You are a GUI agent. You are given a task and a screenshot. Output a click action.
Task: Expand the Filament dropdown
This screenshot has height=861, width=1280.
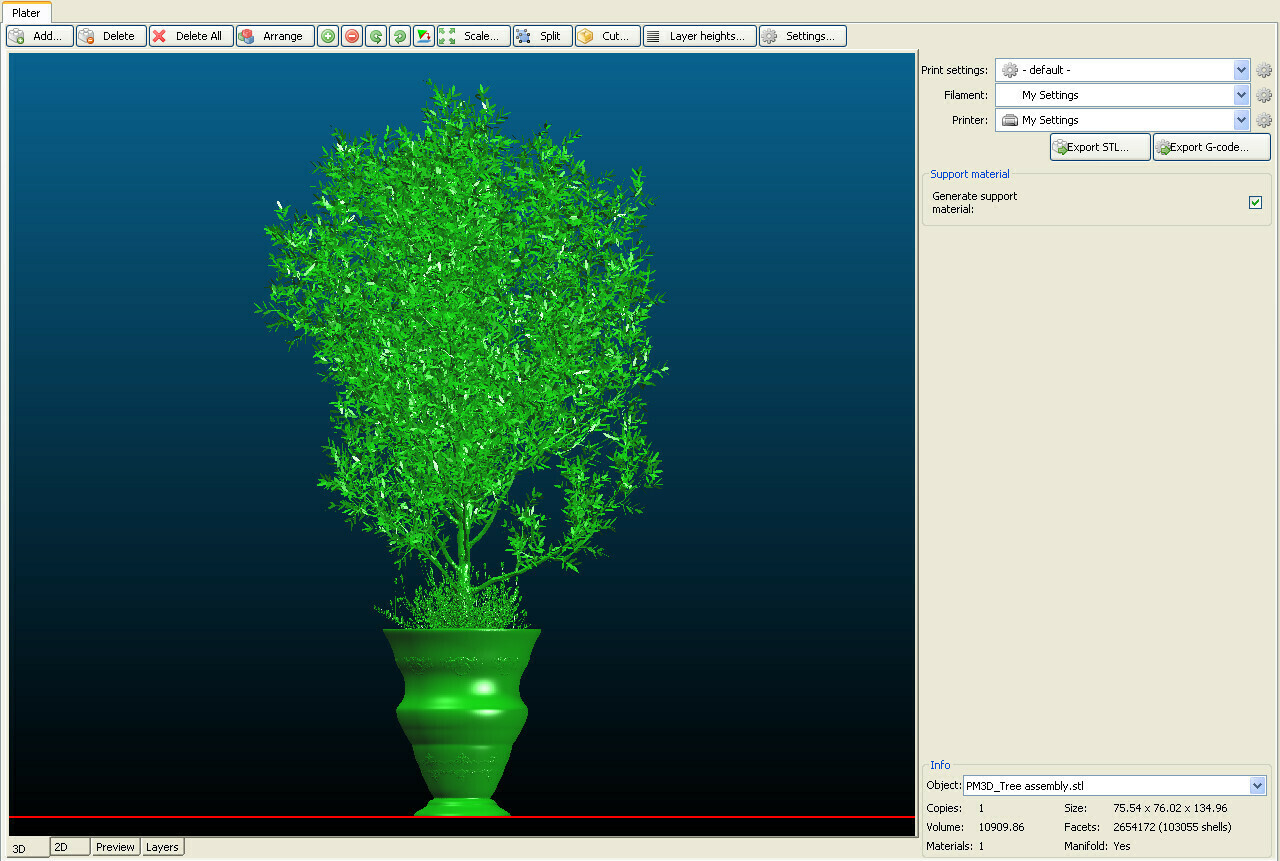pos(1241,95)
